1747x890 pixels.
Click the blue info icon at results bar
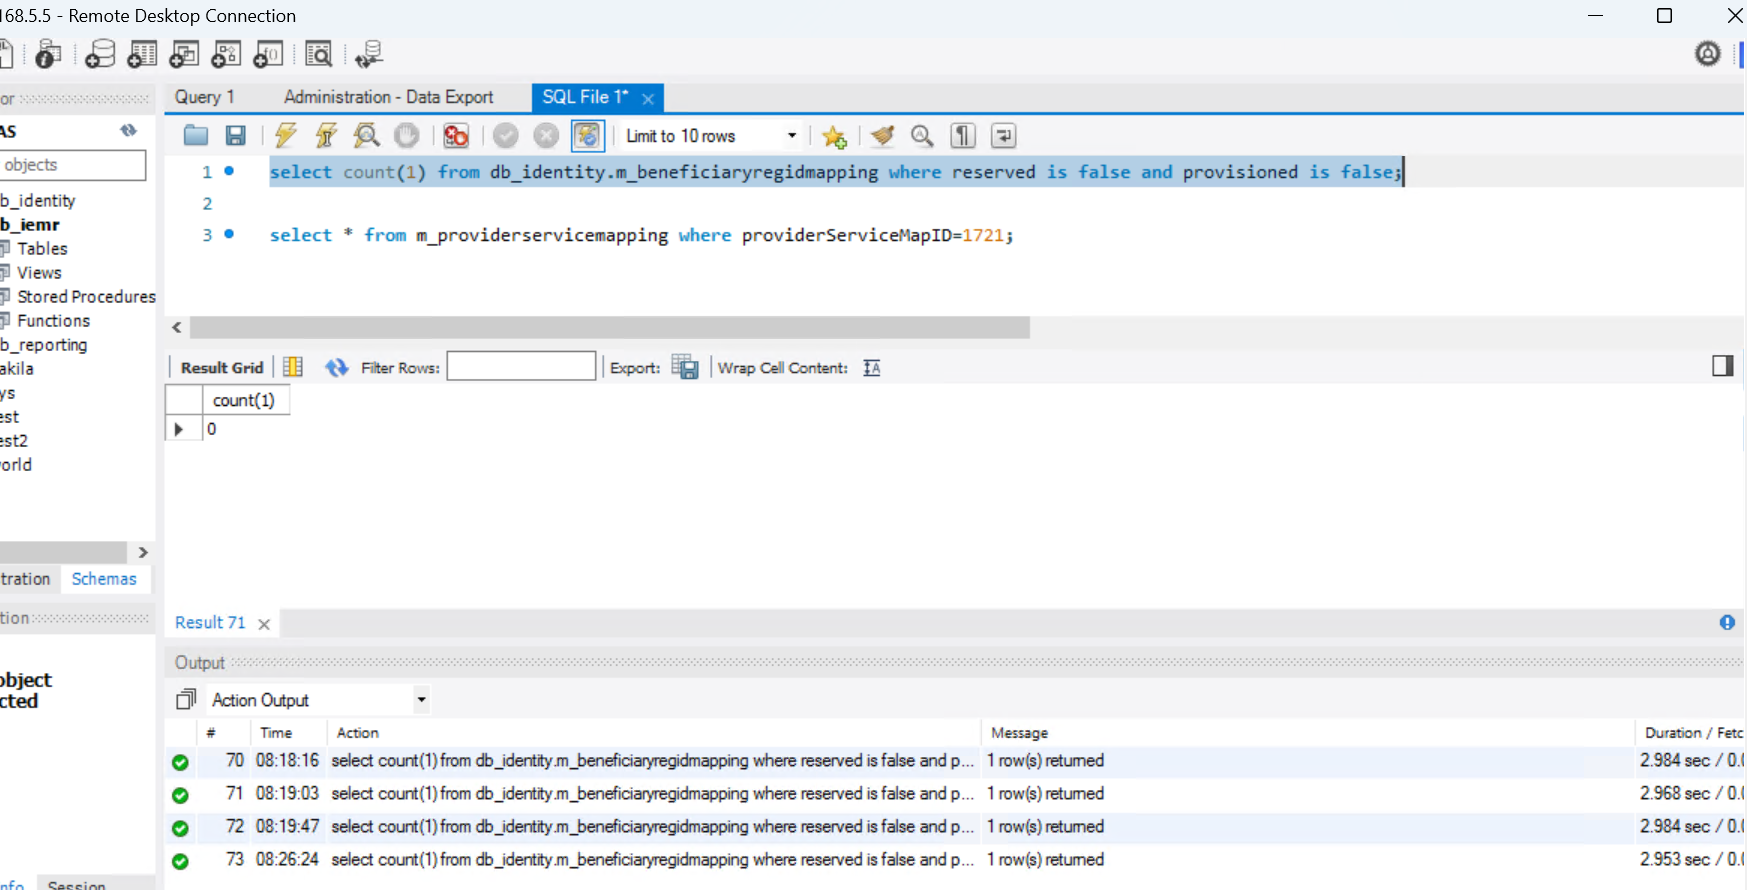point(1727,622)
